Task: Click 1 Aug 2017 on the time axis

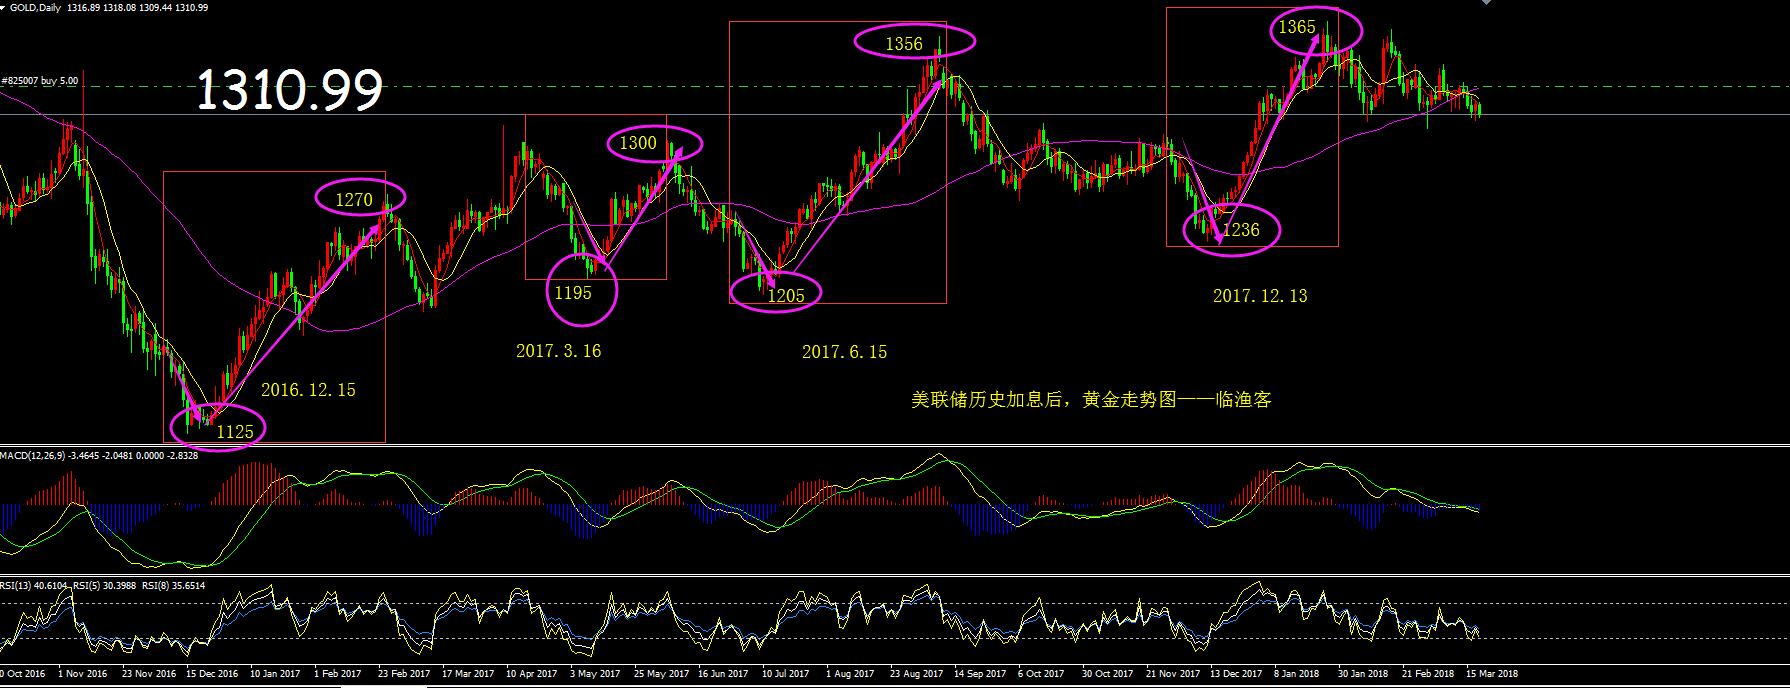Action: (852, 674)
